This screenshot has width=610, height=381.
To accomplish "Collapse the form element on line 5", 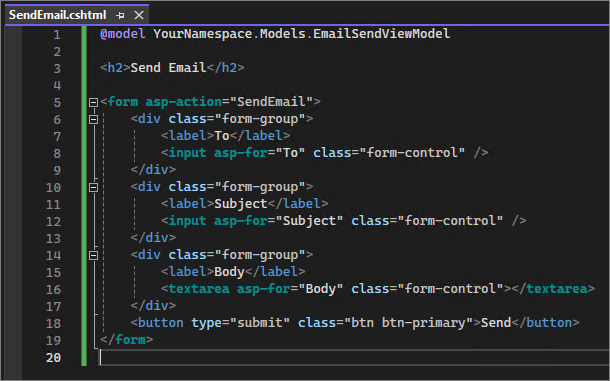I will pyautogui.click(x=93, y=102).
